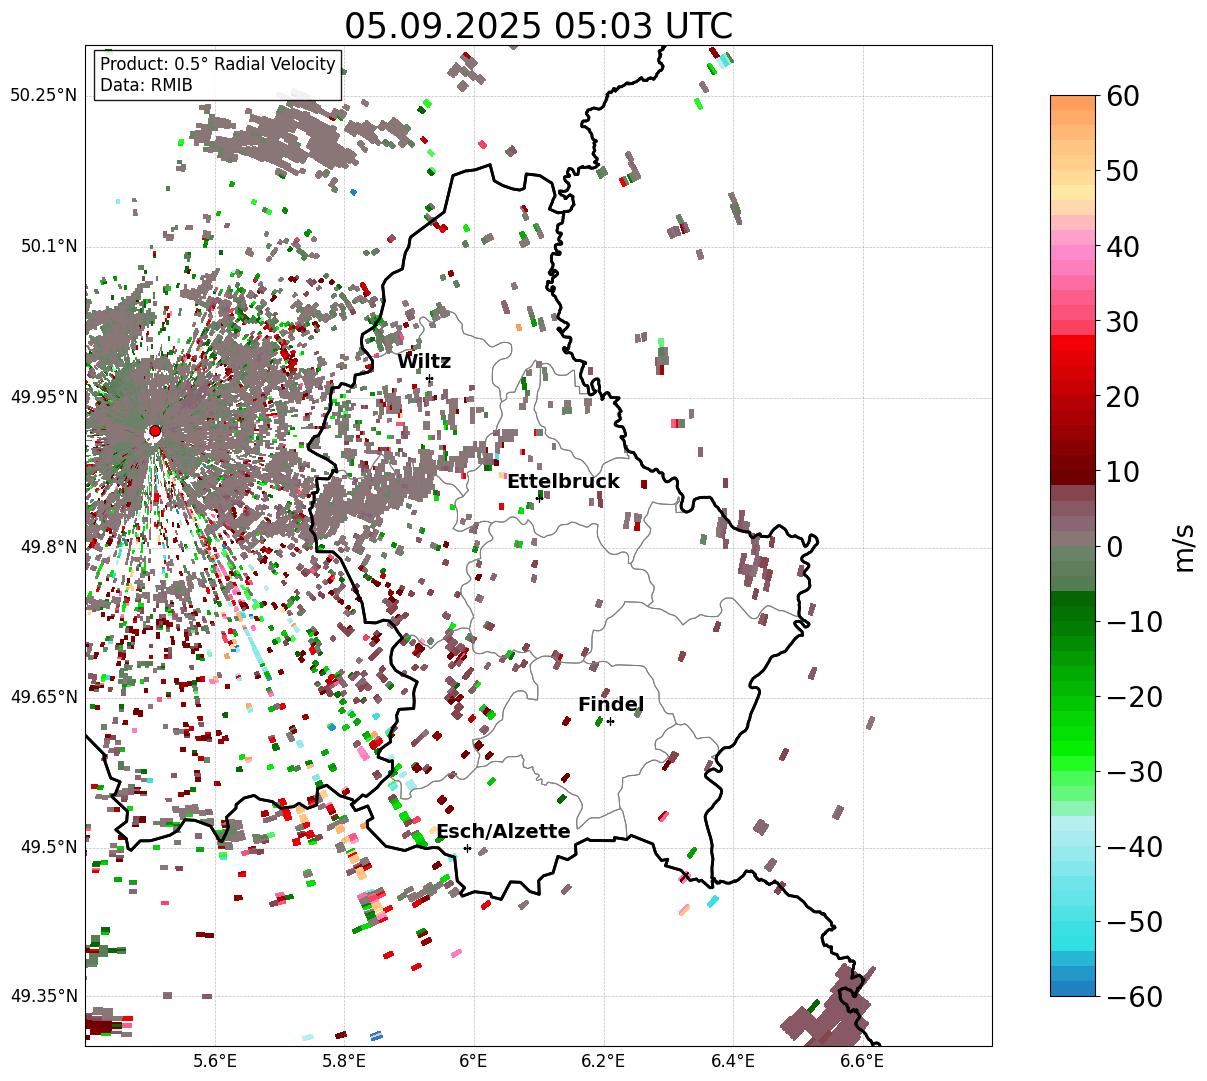This screenshot has width=1207, height=1081.
Task: Click the 6°E longitude tick label
Action: (x=474, y=1061)
